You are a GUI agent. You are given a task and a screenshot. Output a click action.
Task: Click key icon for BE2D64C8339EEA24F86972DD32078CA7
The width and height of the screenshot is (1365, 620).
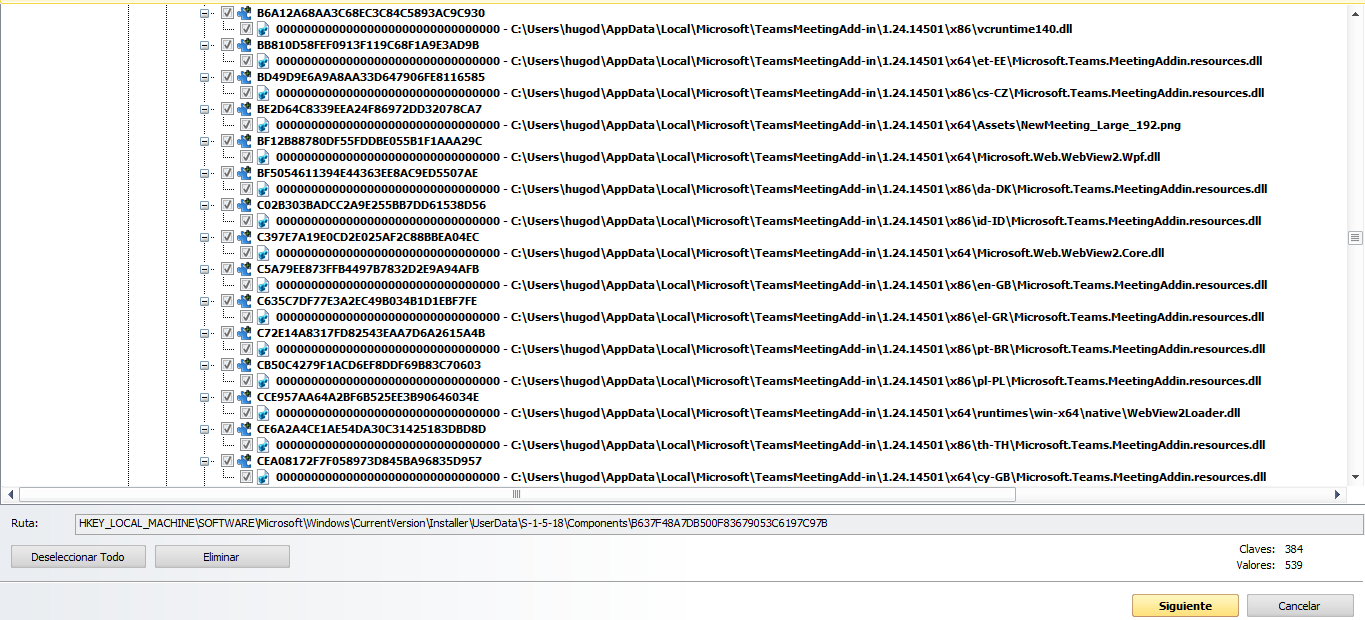[x=244, y=109]
